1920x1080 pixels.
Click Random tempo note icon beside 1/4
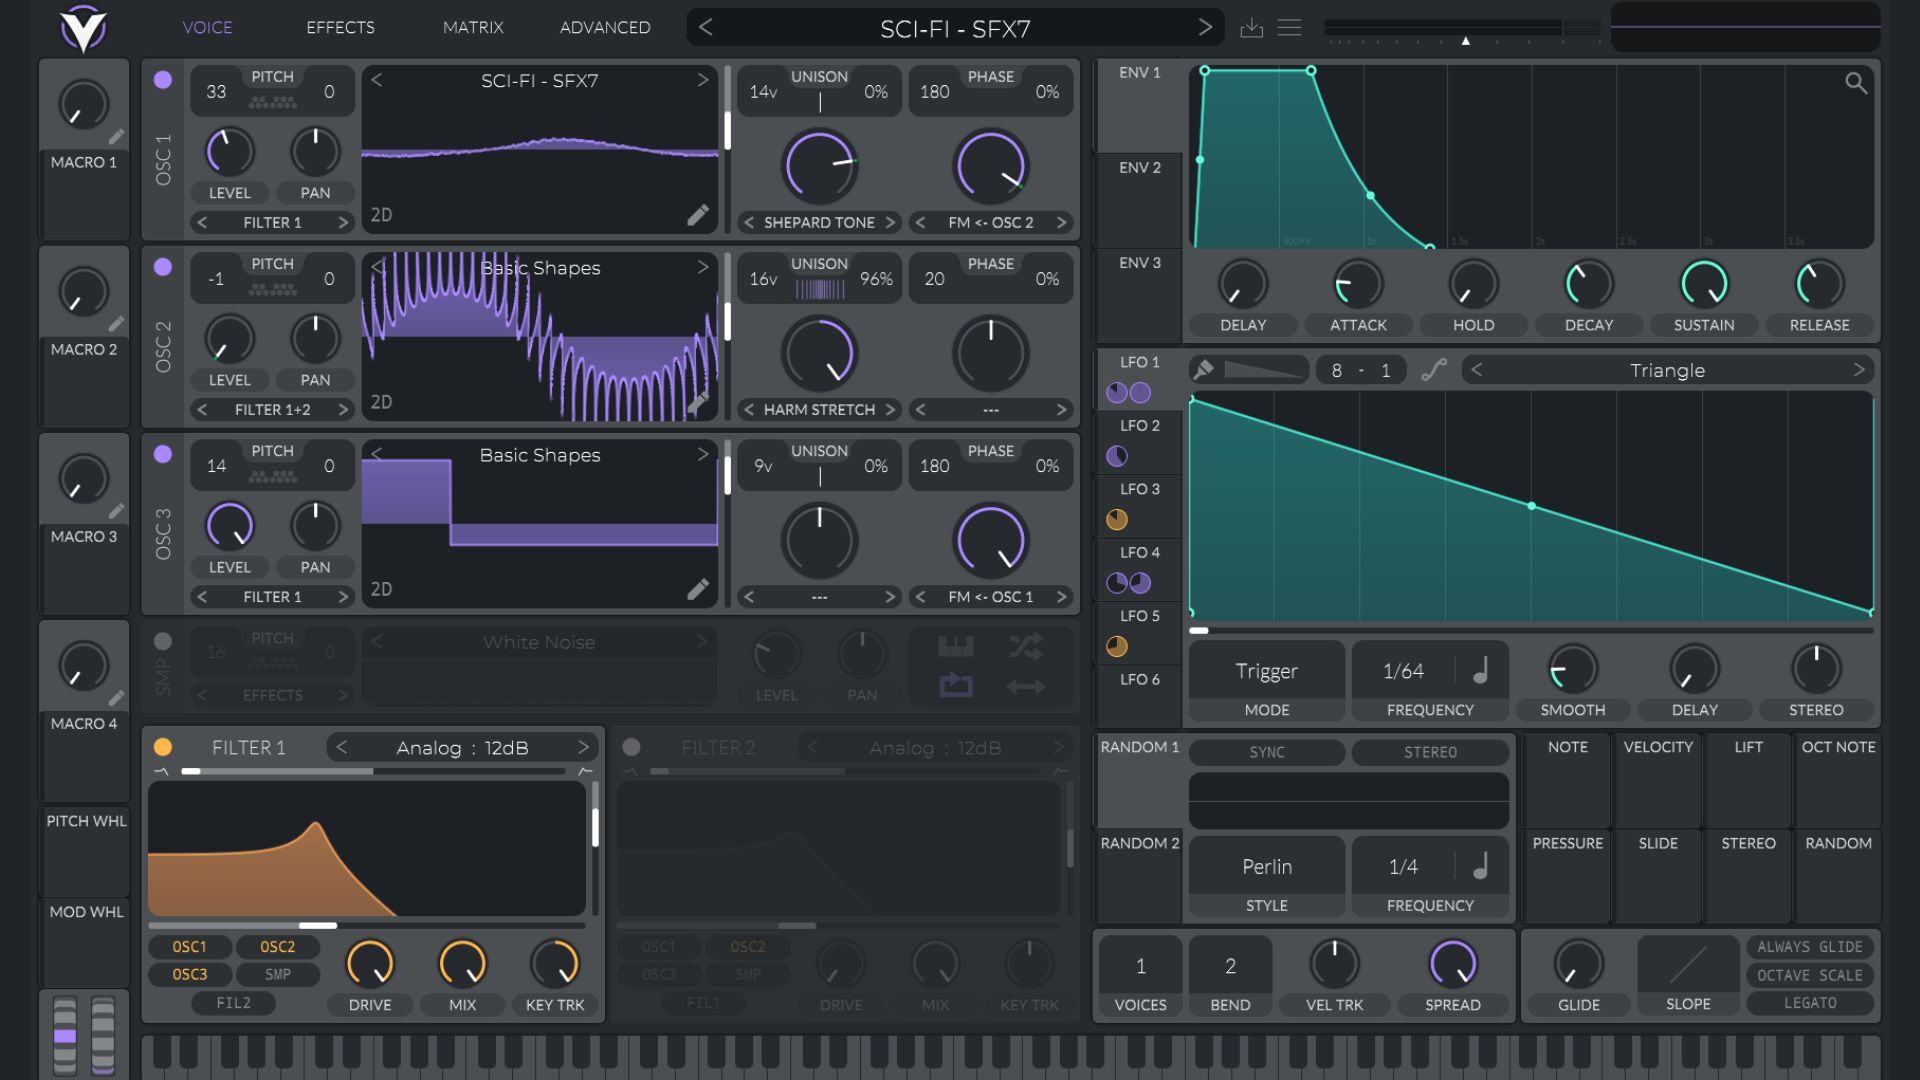pos(1481,866)
